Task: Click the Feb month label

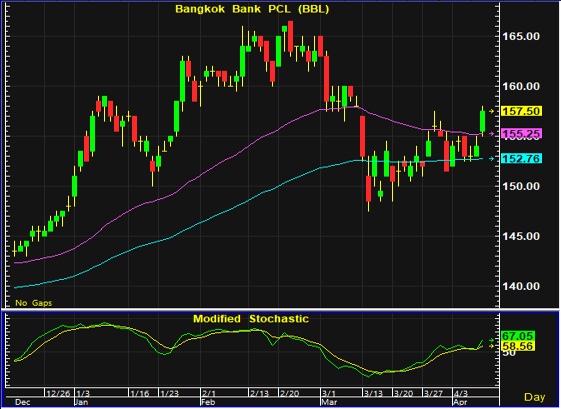Action: point(208,402)
